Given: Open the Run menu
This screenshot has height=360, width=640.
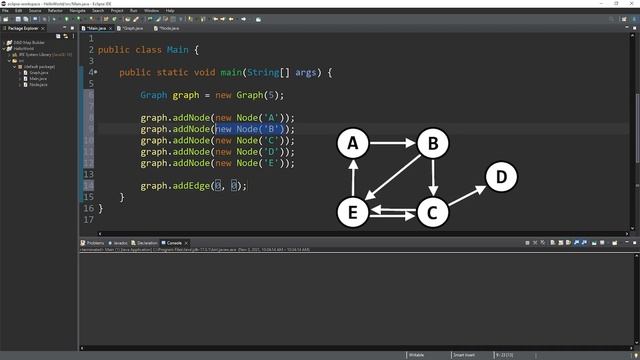Looking at the screenshot, I should pyautogui.click(x=133, y=11).
